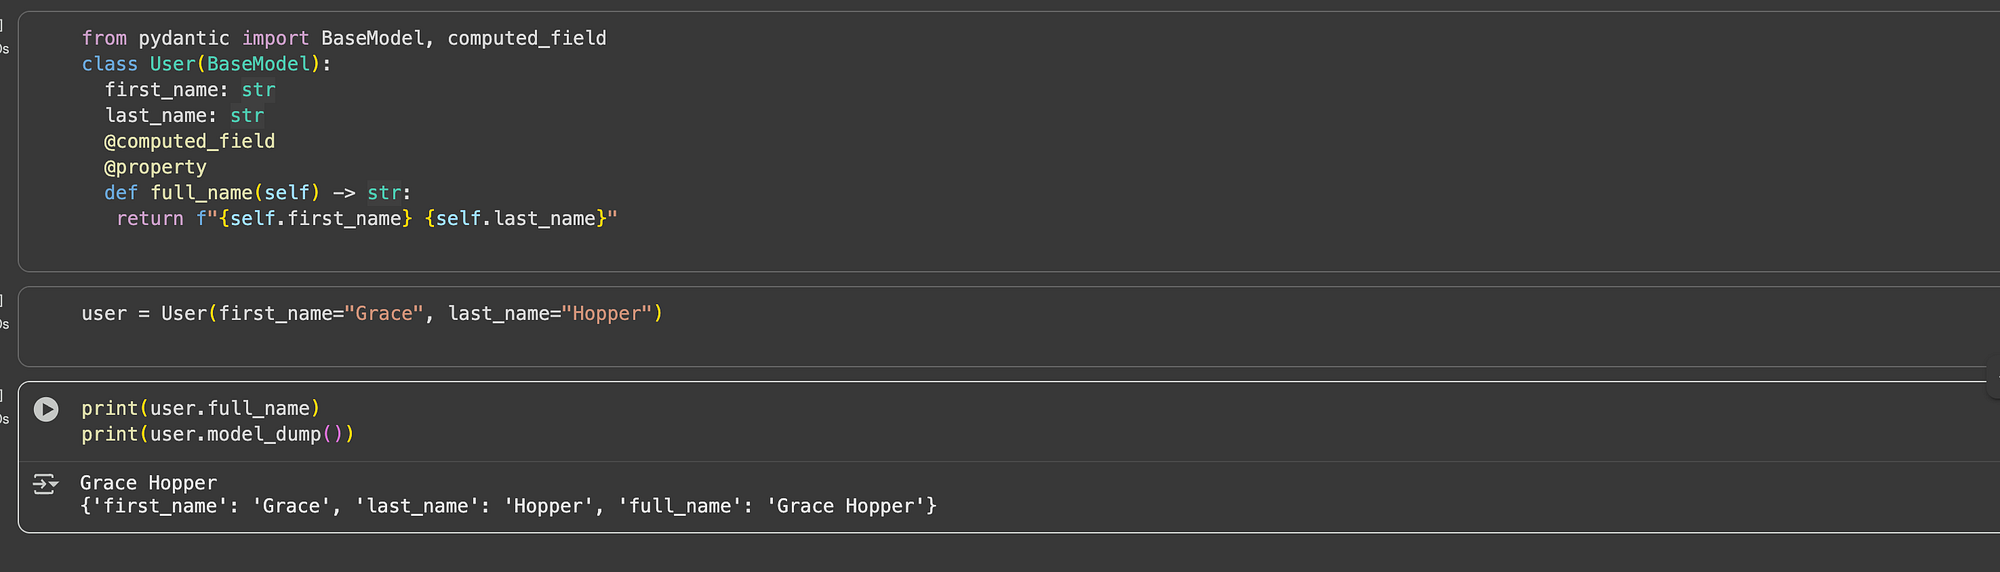Place cursor on print(user.full_name) line
This screenshot has width=2000, height=572.
click(201, 409)
